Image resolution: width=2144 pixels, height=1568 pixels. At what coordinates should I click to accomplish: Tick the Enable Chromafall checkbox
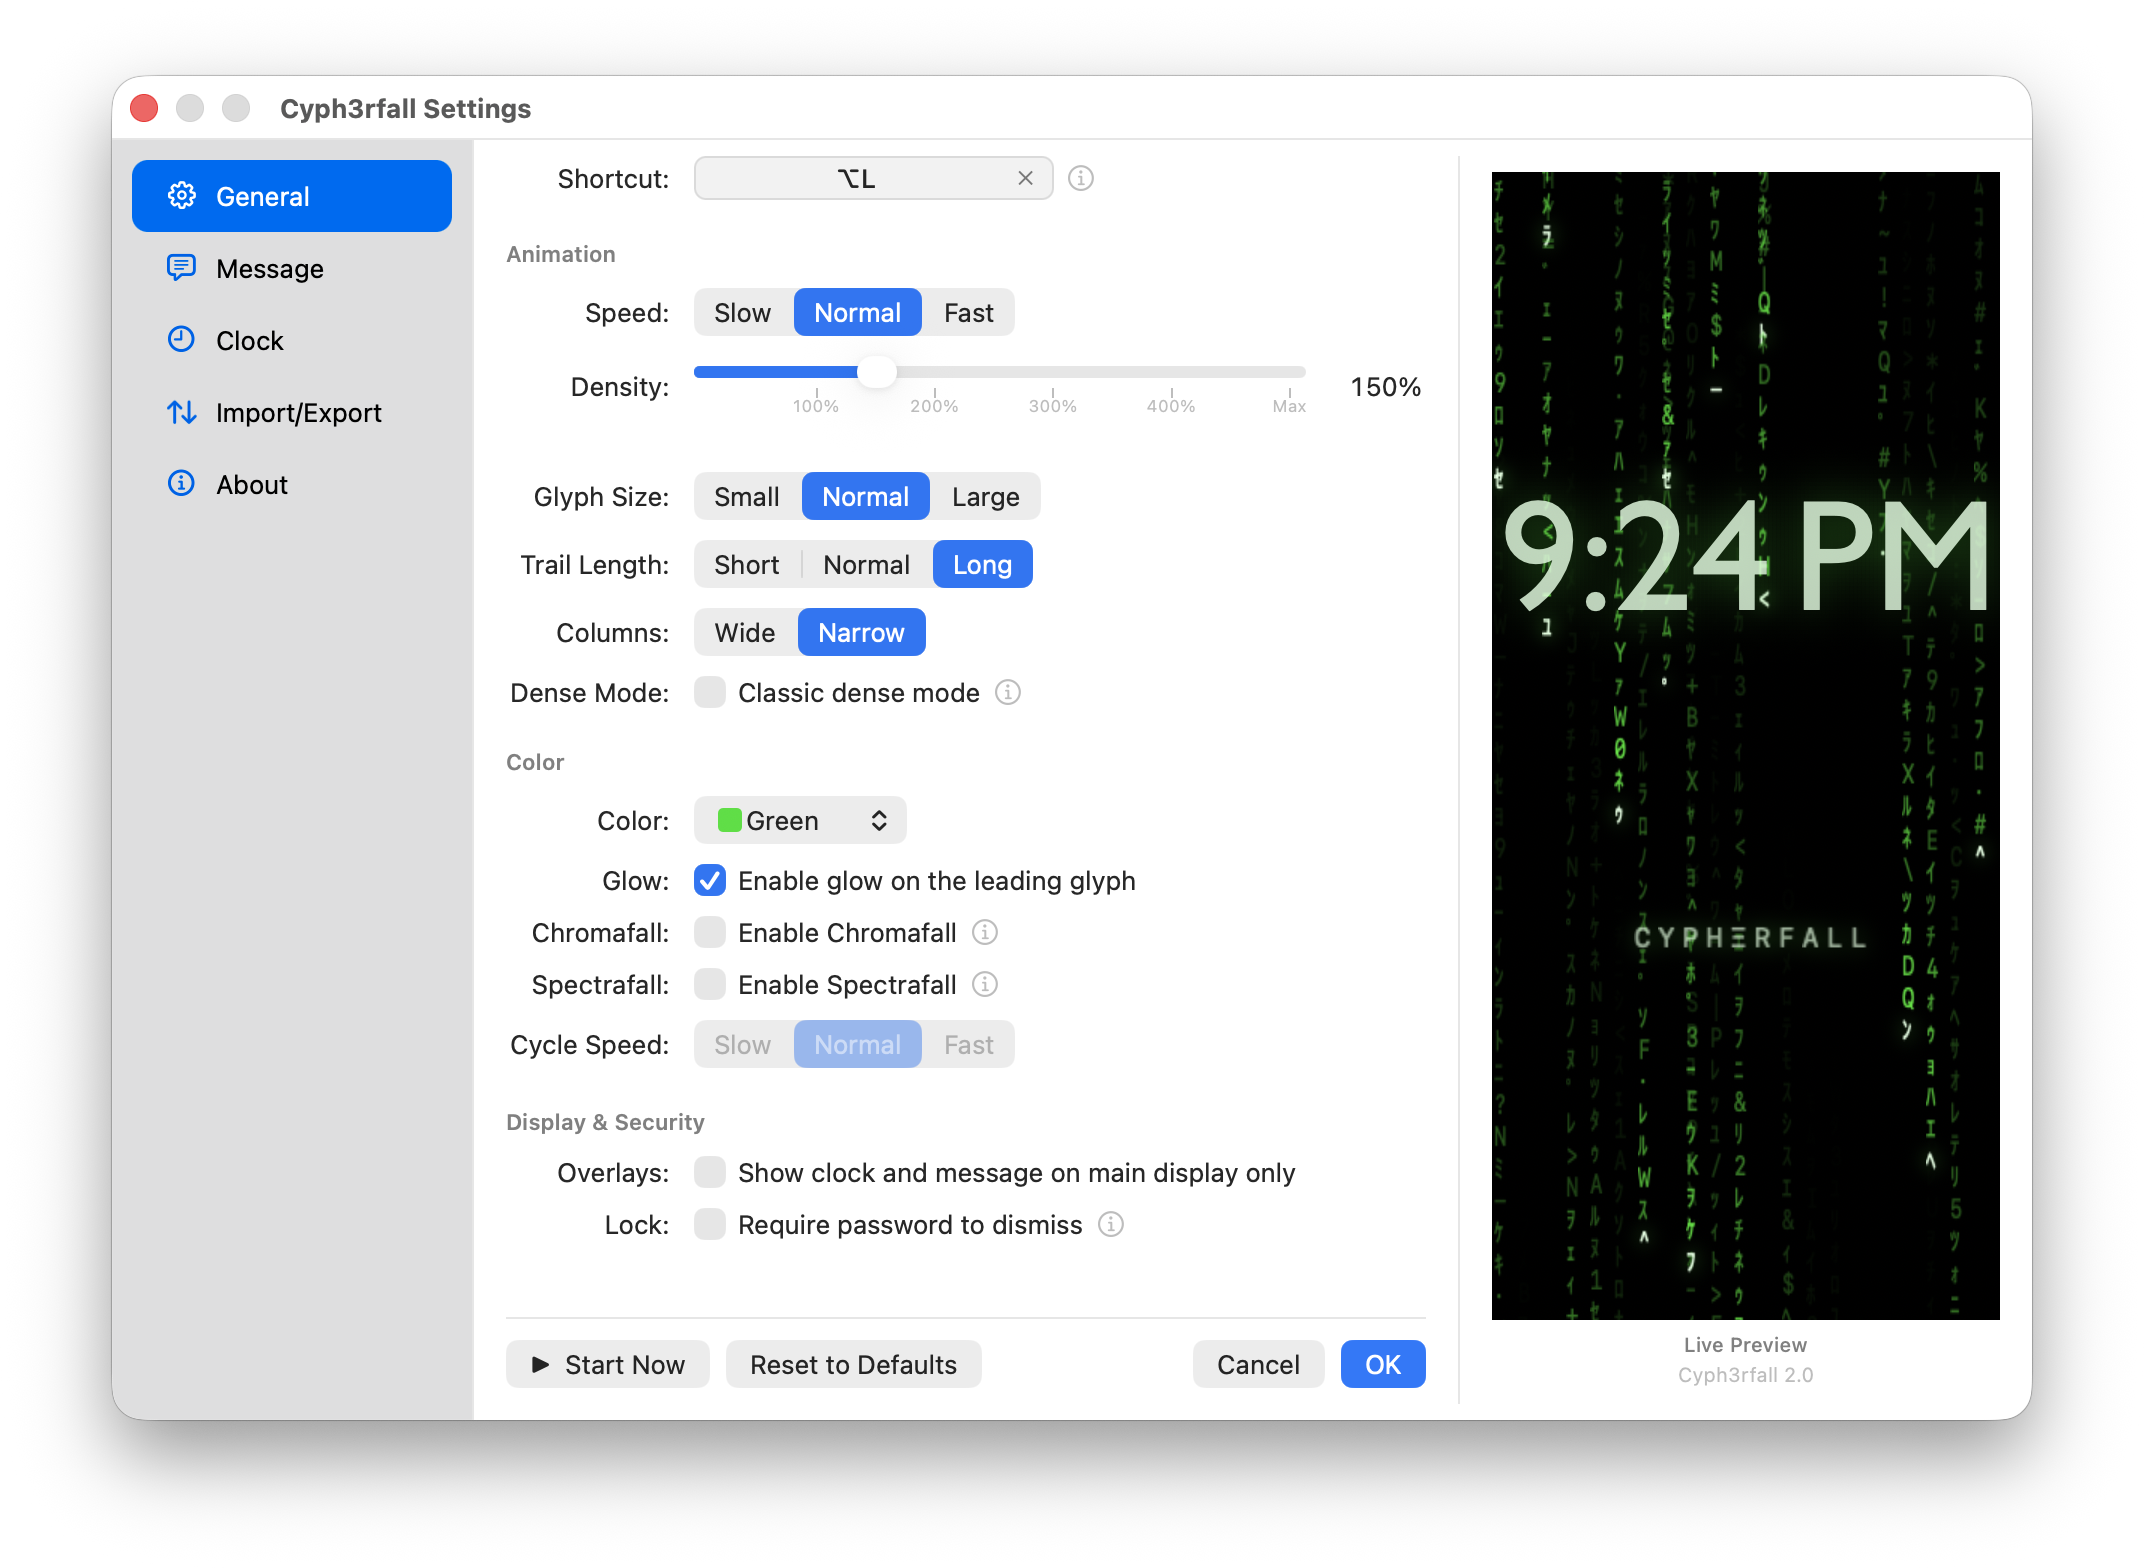[710, 932]
